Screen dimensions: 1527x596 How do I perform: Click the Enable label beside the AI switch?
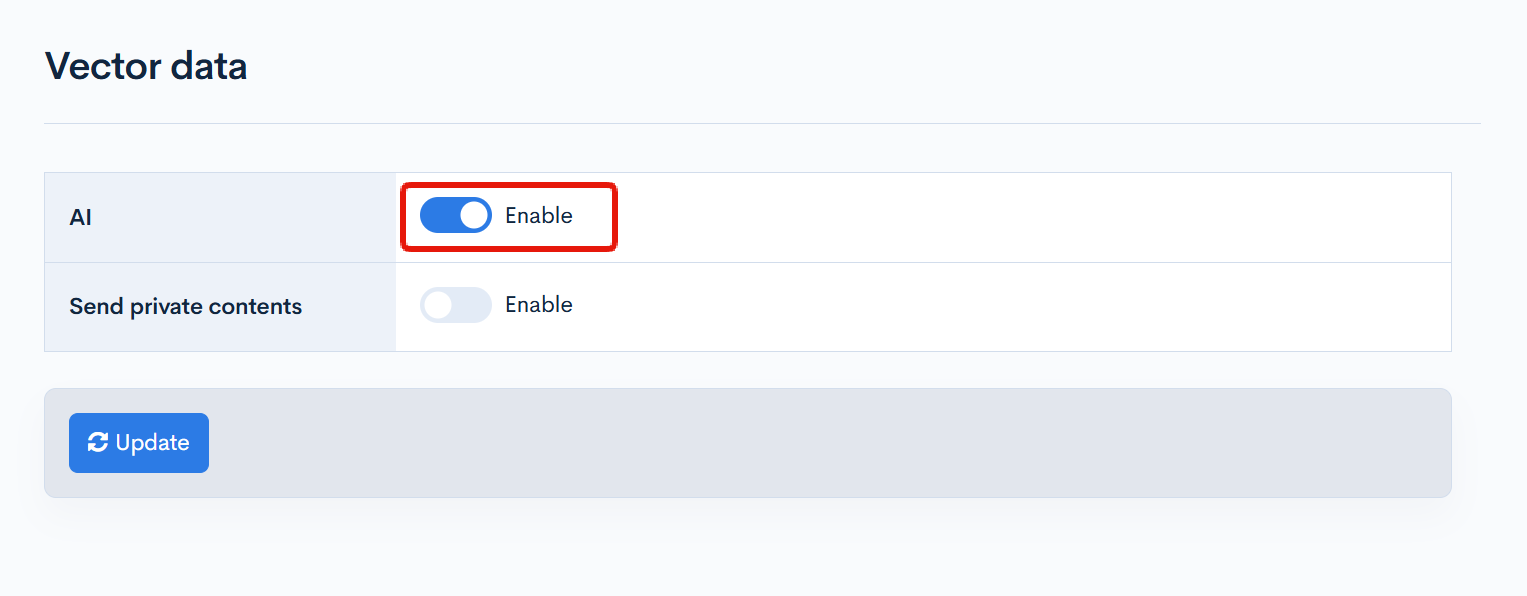[x=539, y=216]
